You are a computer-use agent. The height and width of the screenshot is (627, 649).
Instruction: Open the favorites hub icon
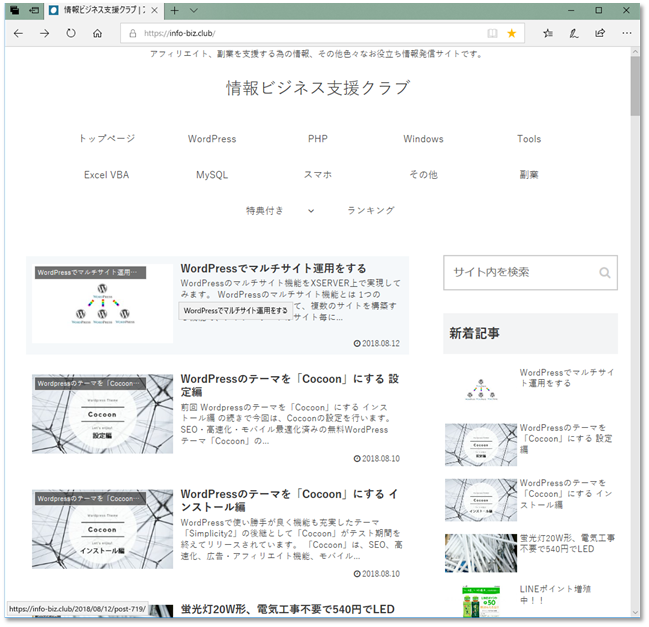(548, 34)
